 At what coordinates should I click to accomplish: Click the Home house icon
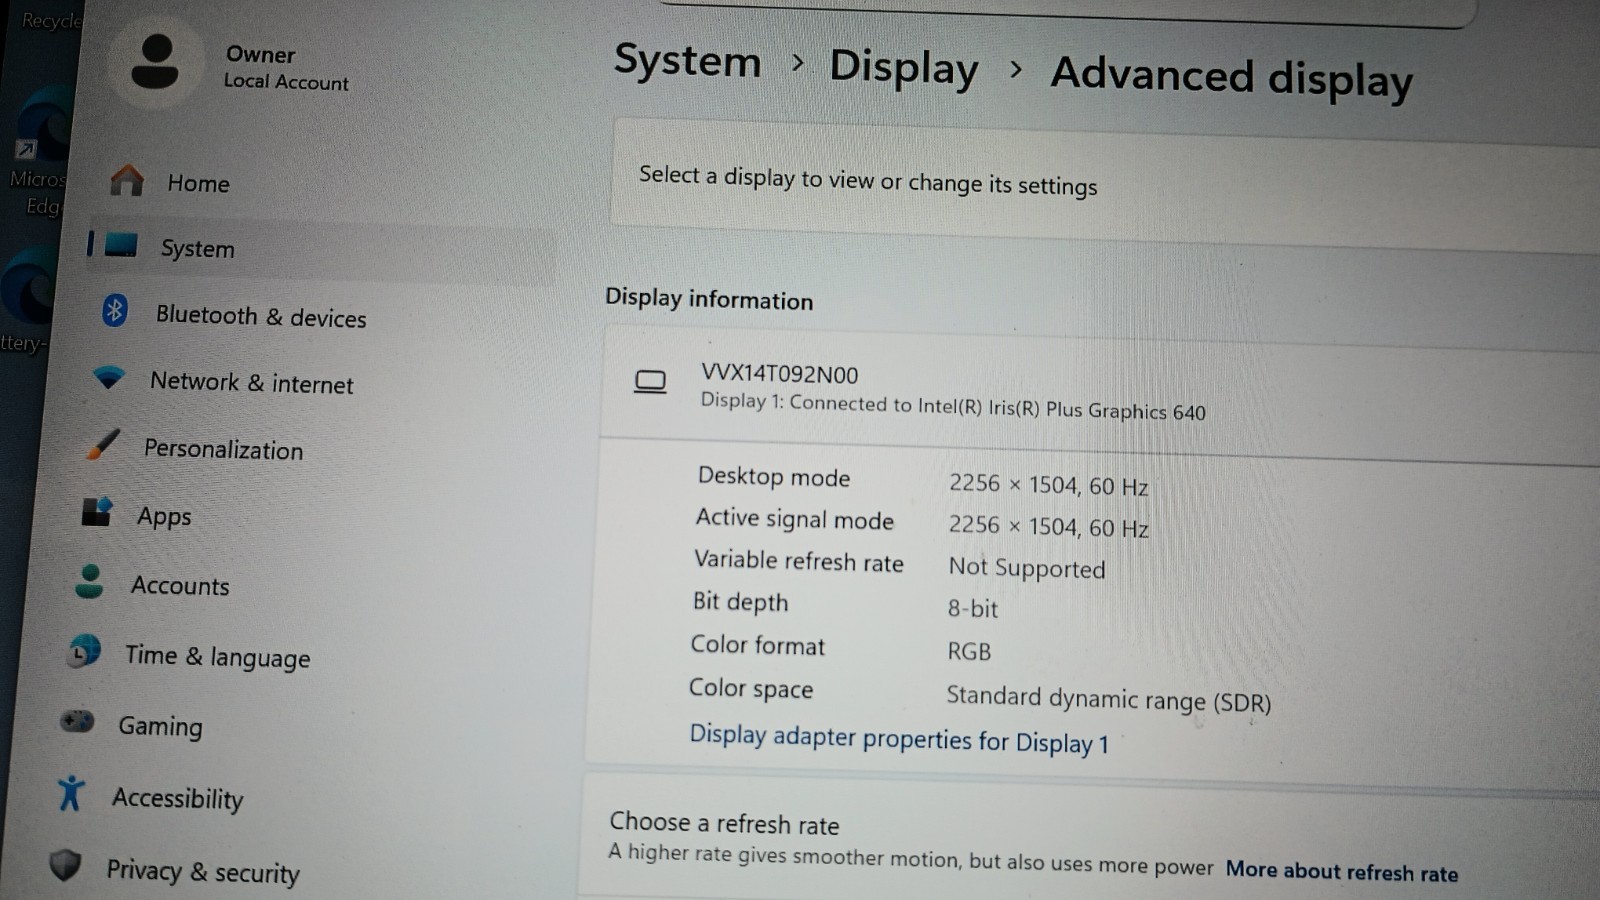(127, 181)
